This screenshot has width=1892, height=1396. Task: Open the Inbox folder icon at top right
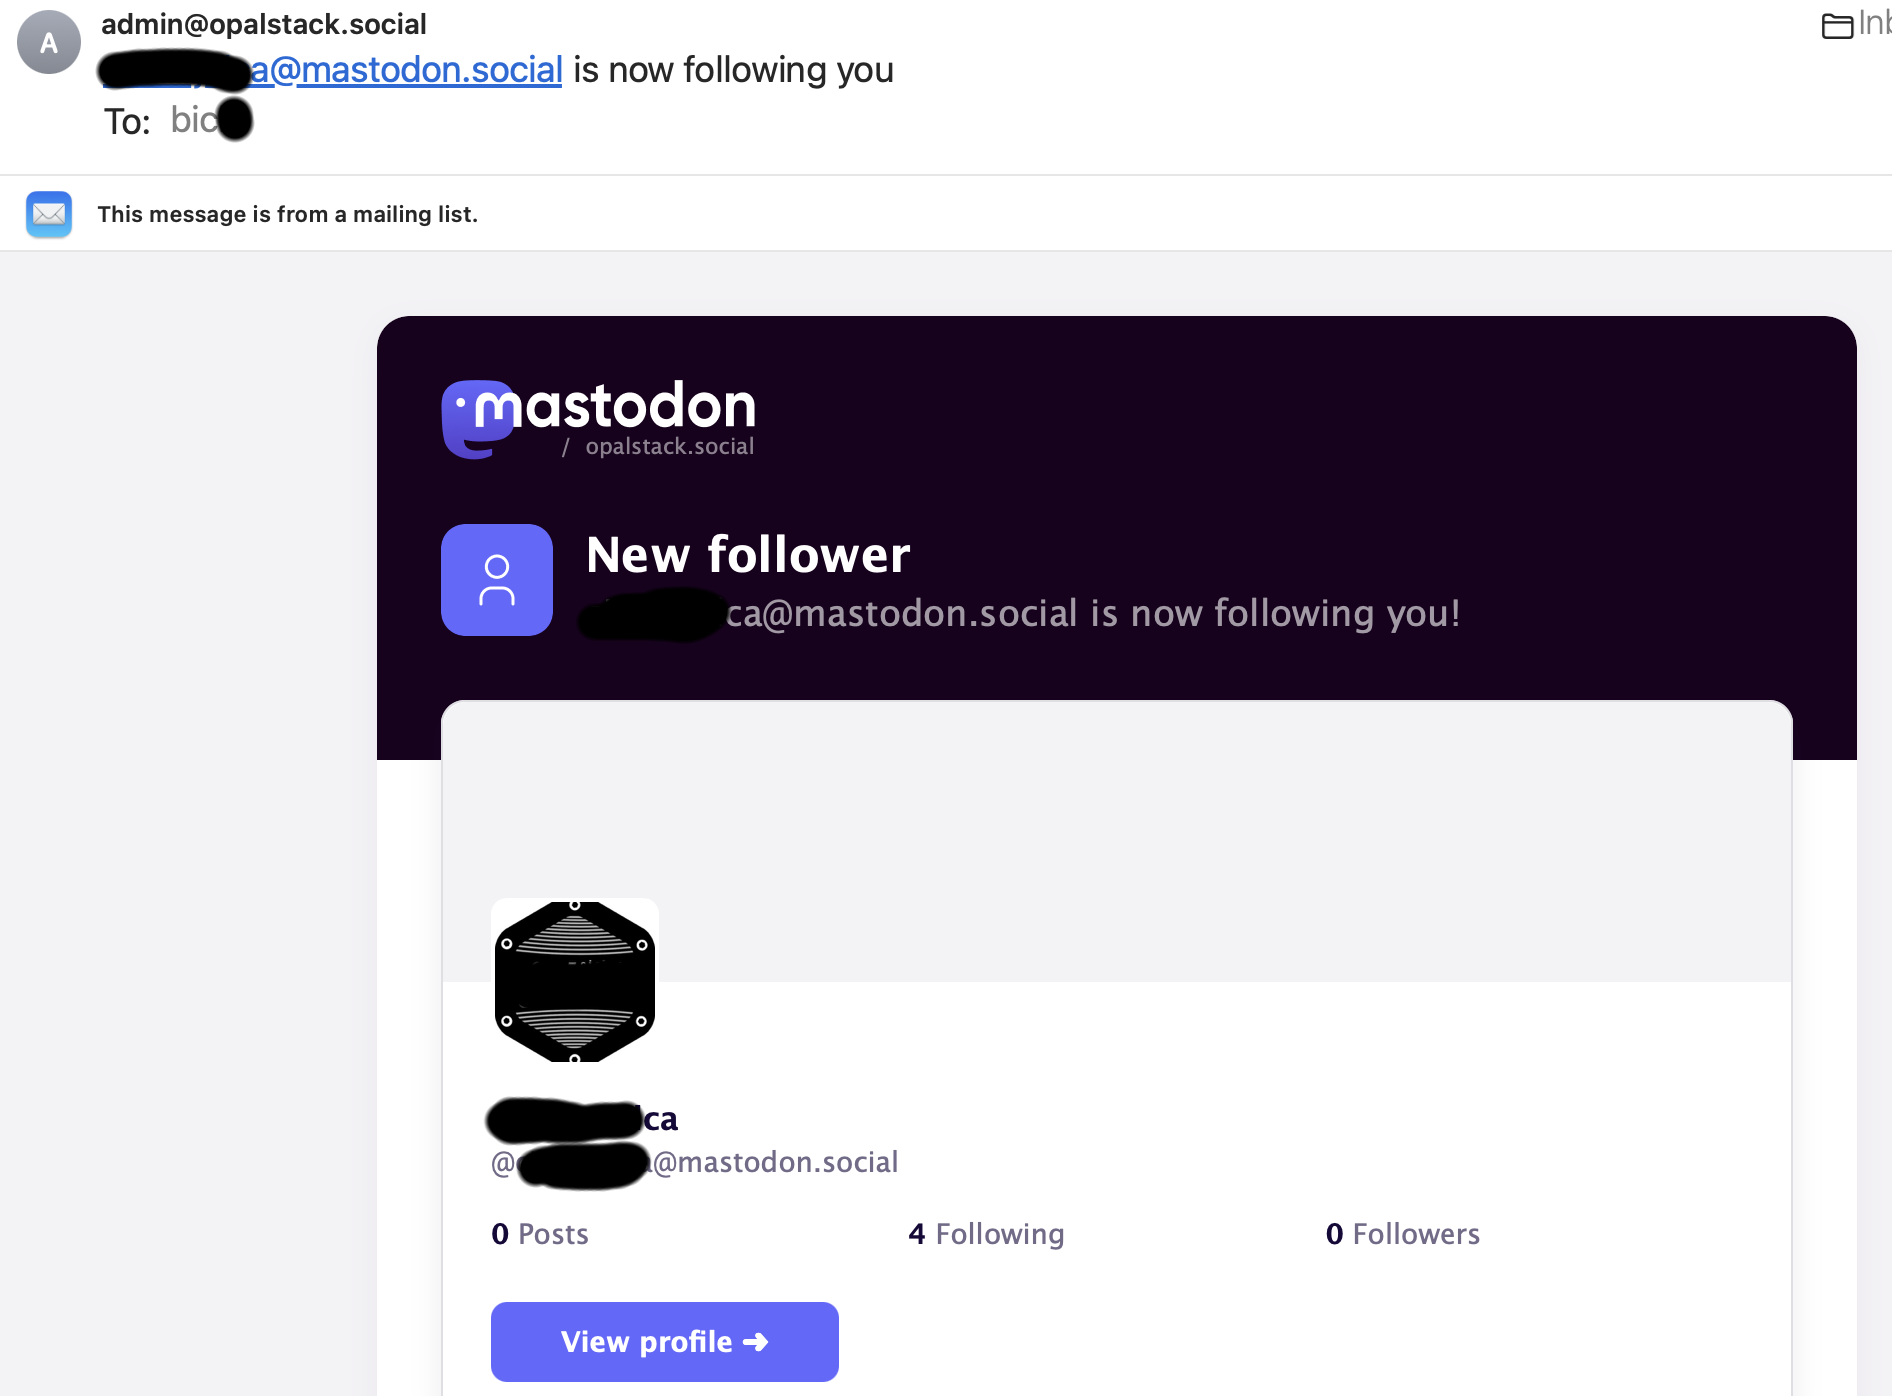tap(1837, 26)
